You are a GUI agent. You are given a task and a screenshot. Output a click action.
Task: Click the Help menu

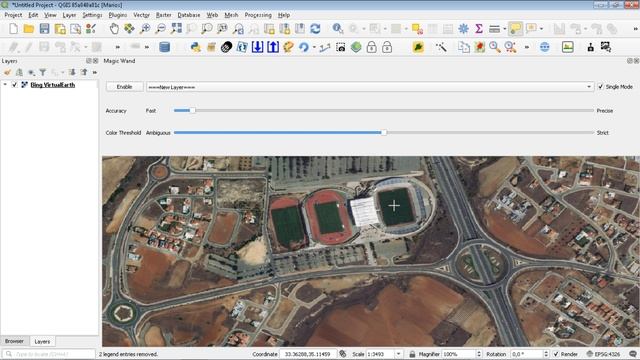[284, 15]
